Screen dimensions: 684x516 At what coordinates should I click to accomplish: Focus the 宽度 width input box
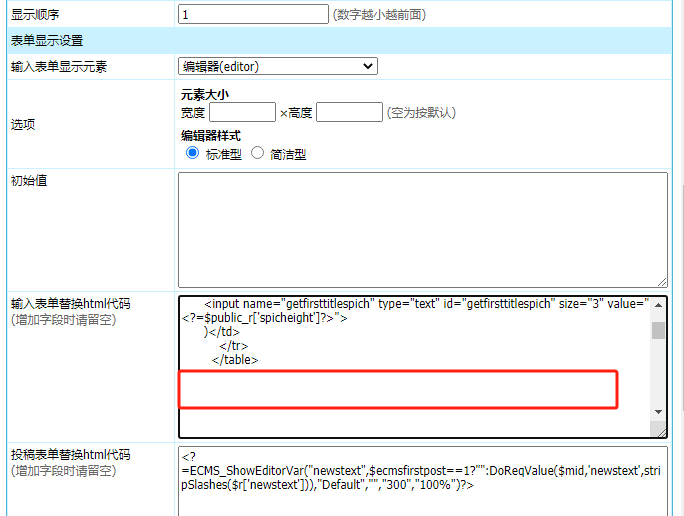coord(242,112)
